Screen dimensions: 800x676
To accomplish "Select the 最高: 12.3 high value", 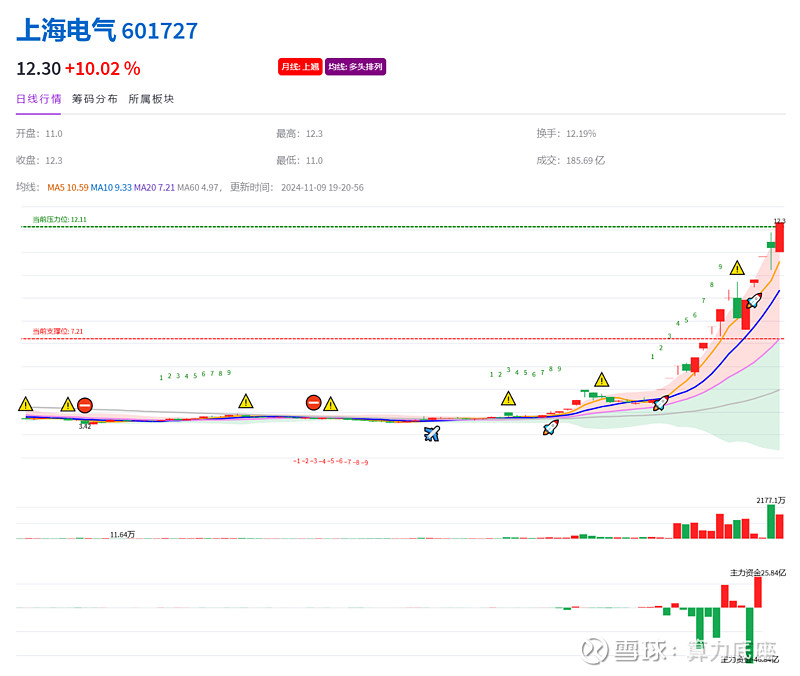I will pyautogui.click(x=299, y=134).
